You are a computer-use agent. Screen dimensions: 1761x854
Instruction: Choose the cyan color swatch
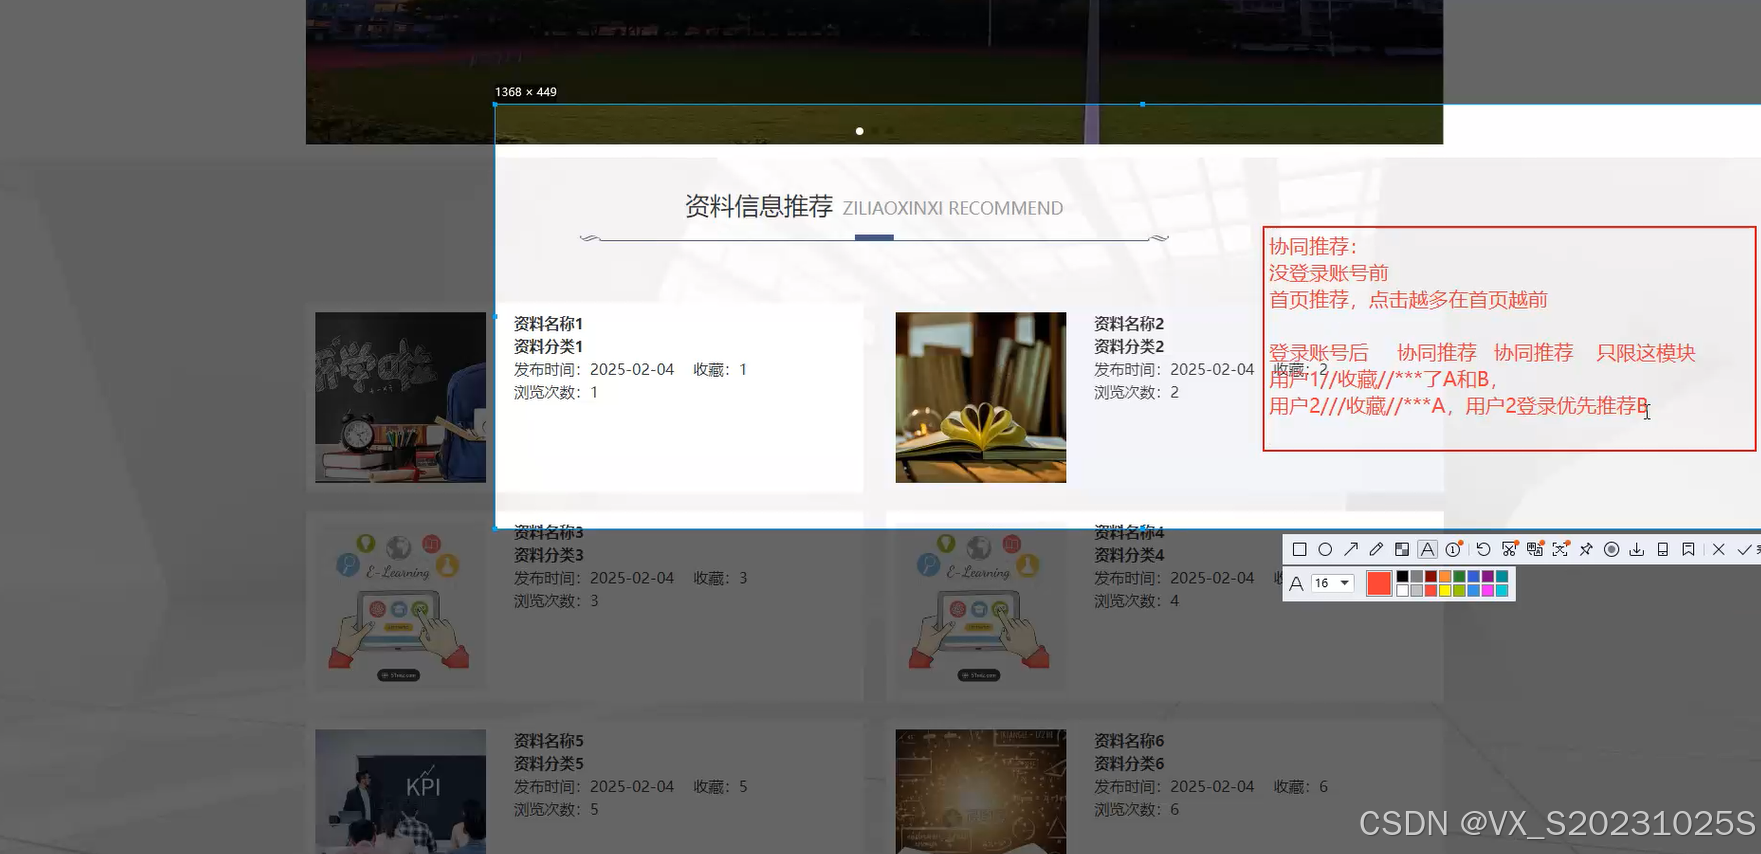pyautogui.click(x=1502, y=591)
